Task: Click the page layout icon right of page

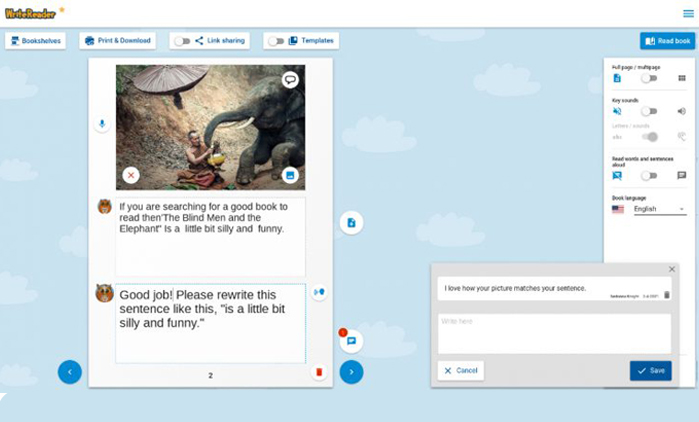Action: pos(351,222)
